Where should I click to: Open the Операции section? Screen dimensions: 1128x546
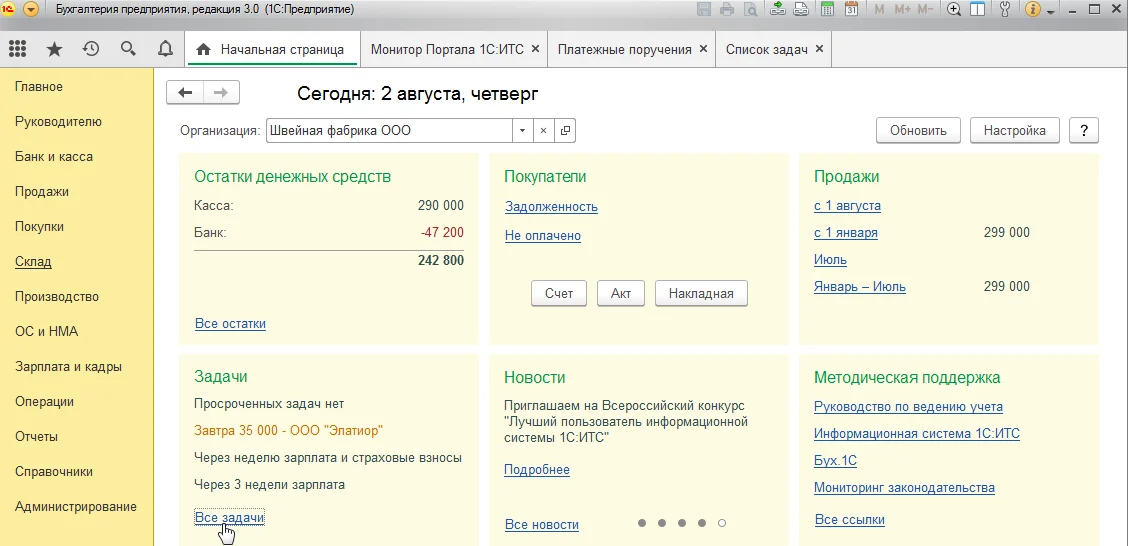(x=45, y=401)
